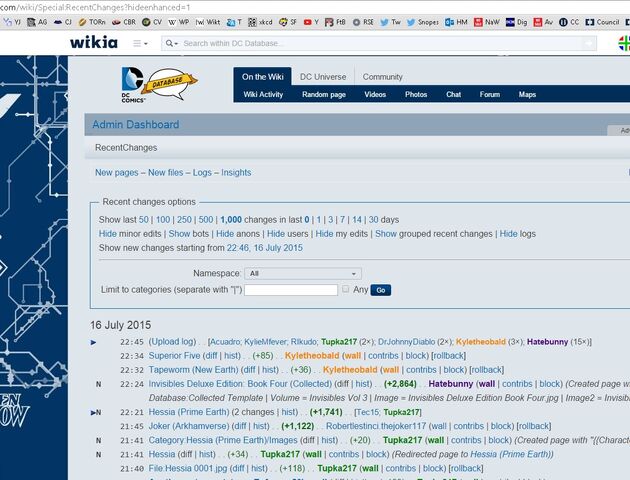
Task: Open the WP Wikipedia bookmark
Action: click(x=178, y=22)
